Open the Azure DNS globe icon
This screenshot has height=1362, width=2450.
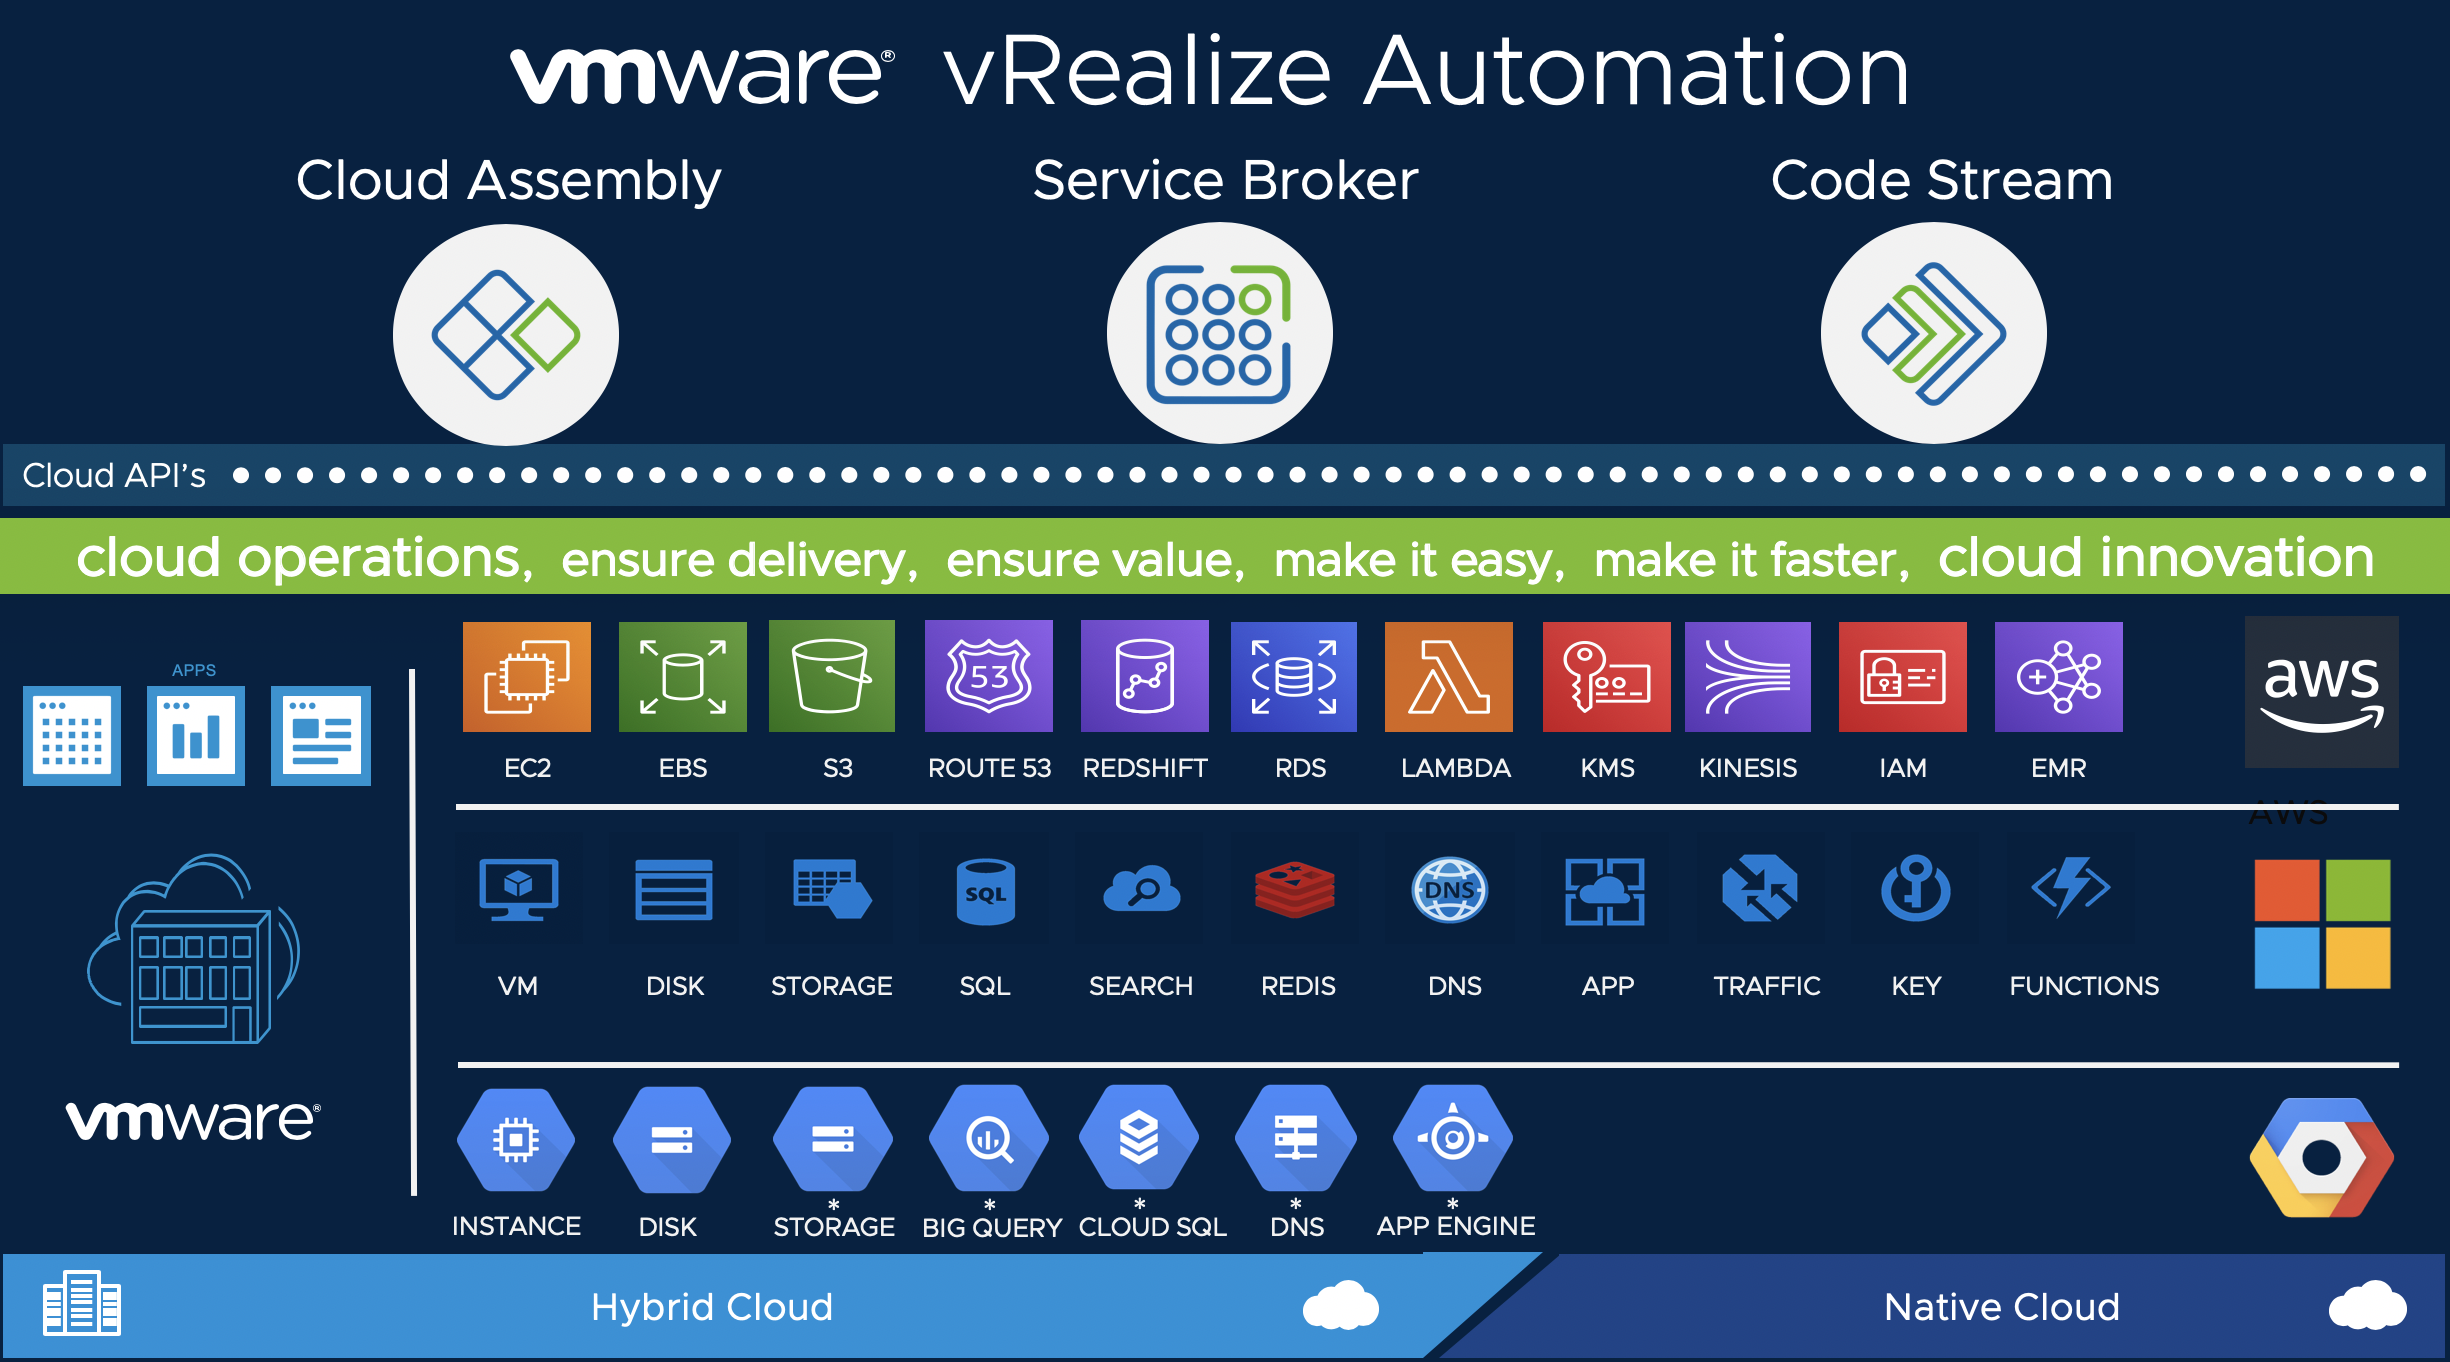(1450, 889)
